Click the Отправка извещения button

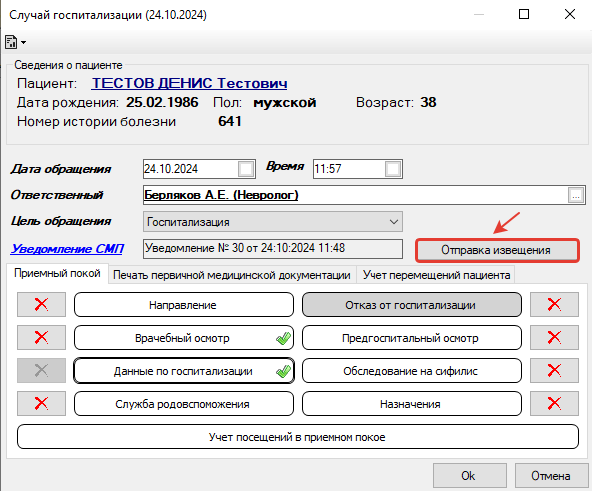(497, 250)
